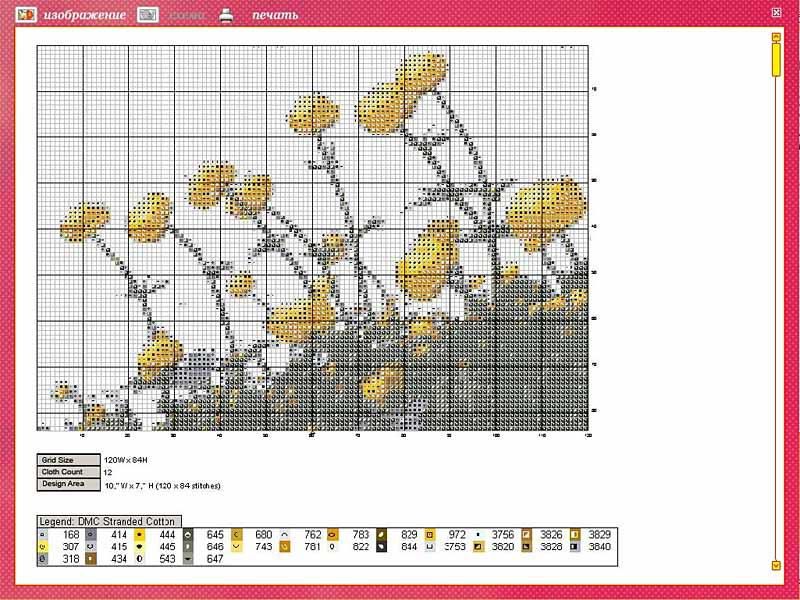Viewport: 800px width, 600px height.
Task: Open the изображение tab
Action: tap(85, 16)
